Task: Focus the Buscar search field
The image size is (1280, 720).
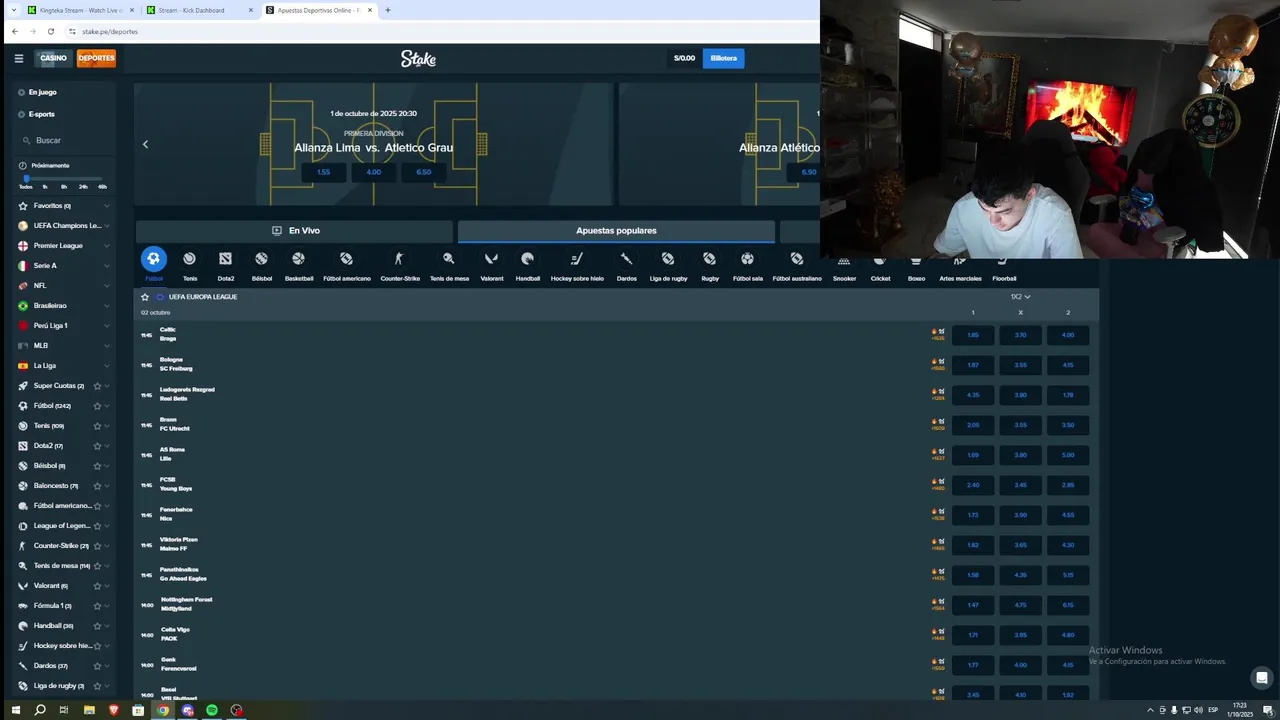Action: (65, 141)
